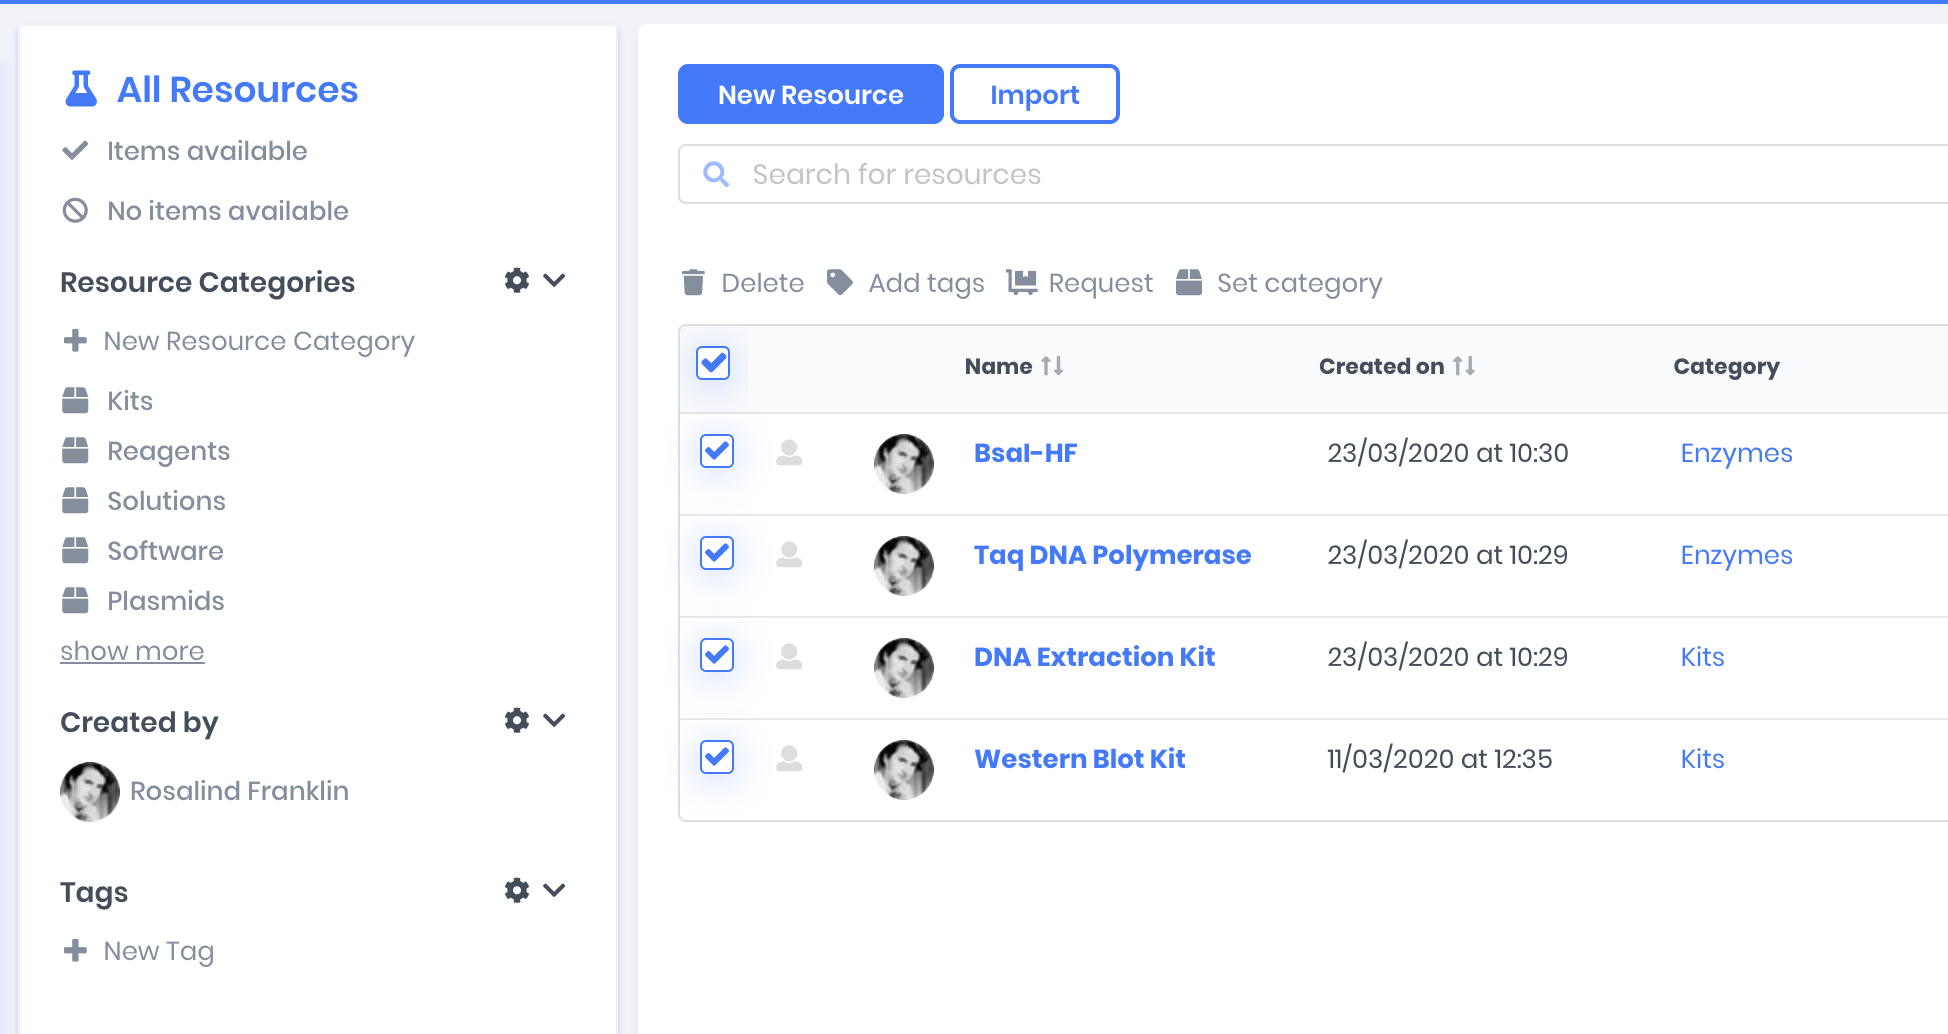Sort by Created on using arrows icon
This screenshot has width=1948, height=1034.
click(x=1464, y=366)
